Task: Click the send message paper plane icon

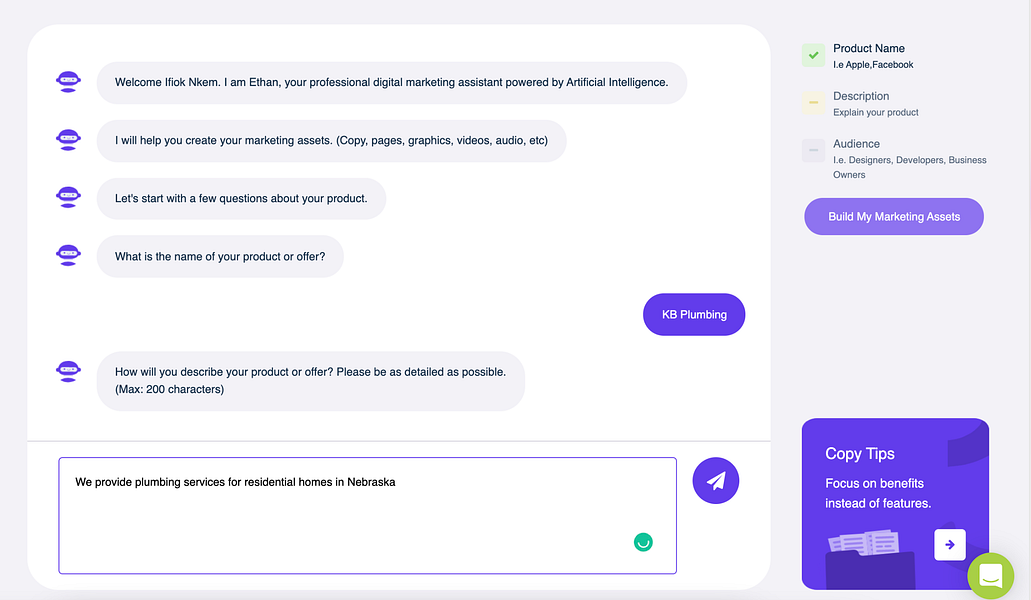Action: (x=715, y=480)
